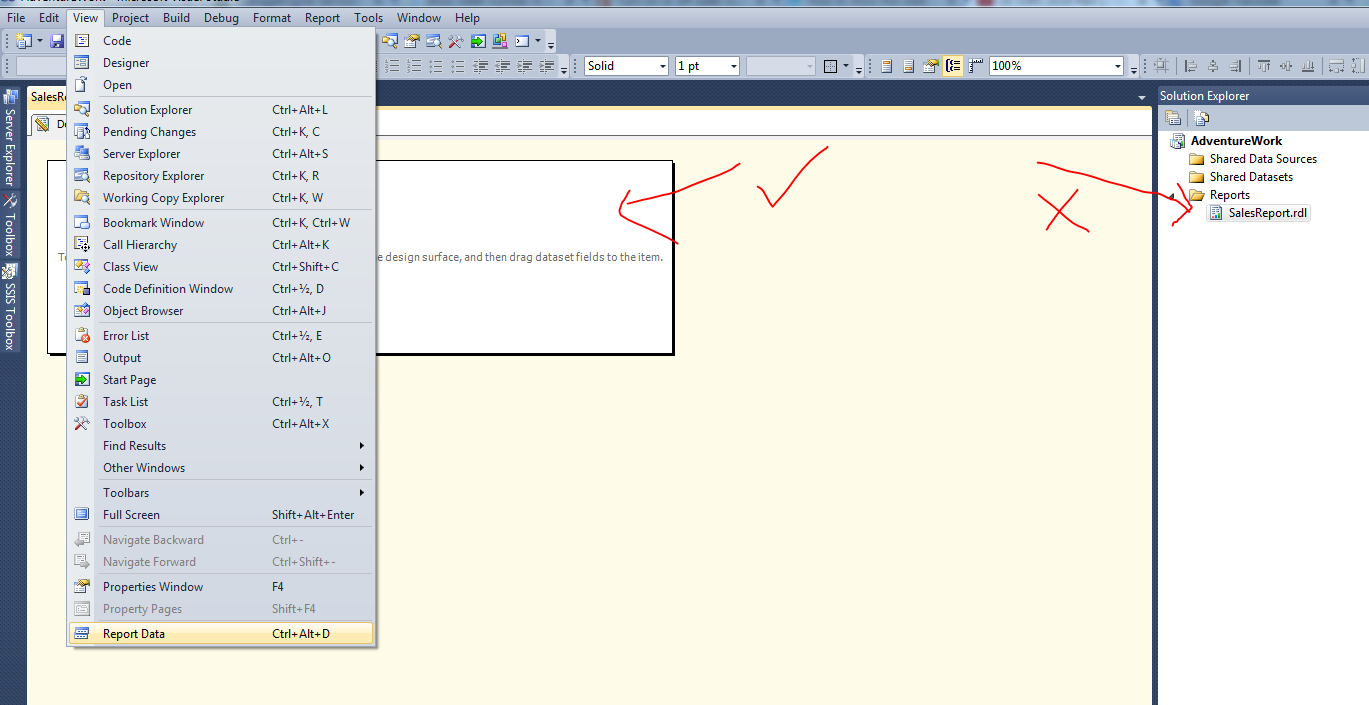Toggle the ruler display button
This screenshot has height=705, width=1369.
(x=976, y=65)
